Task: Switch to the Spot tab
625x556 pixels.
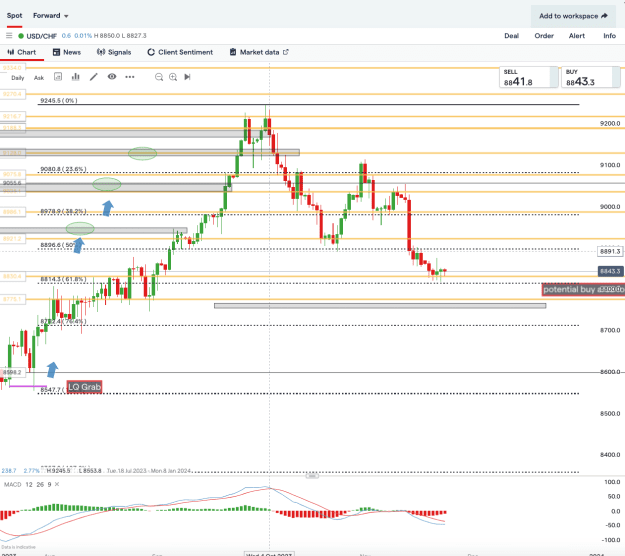Action: (14, 16)
